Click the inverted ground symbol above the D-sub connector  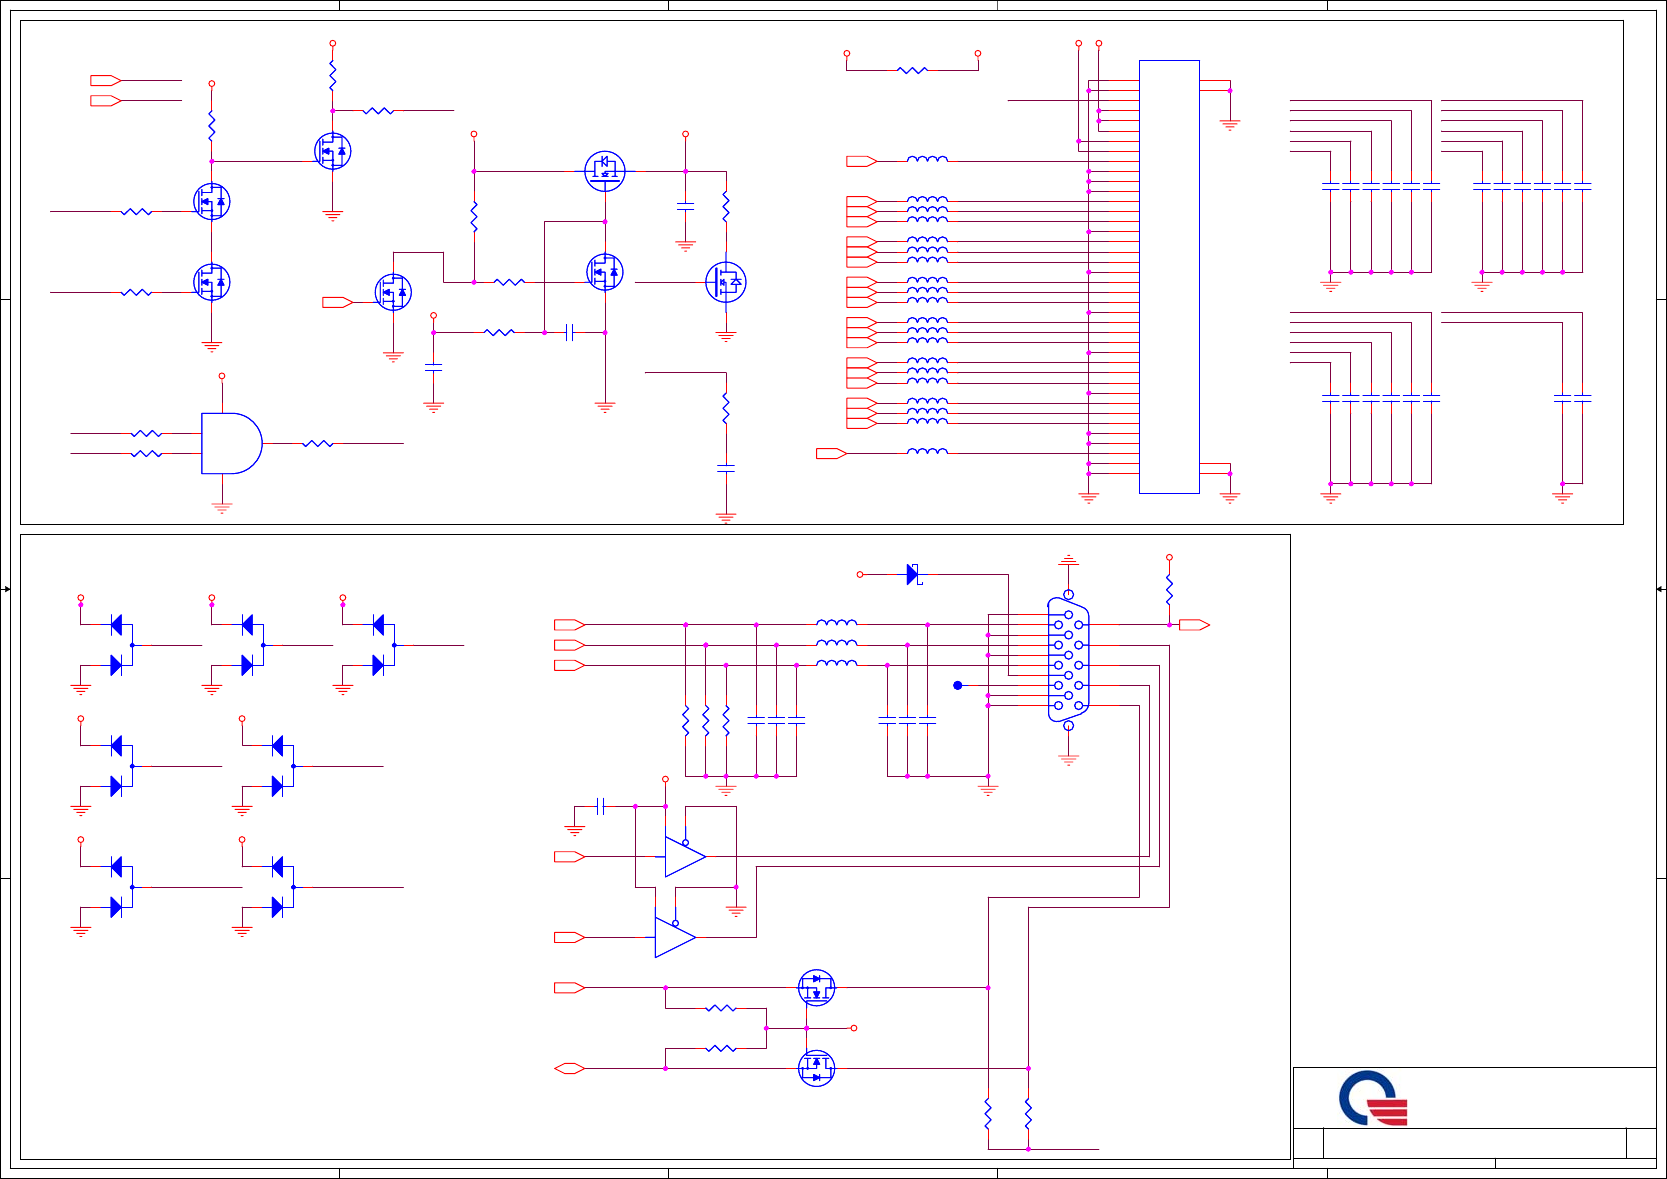point(1068,560)
